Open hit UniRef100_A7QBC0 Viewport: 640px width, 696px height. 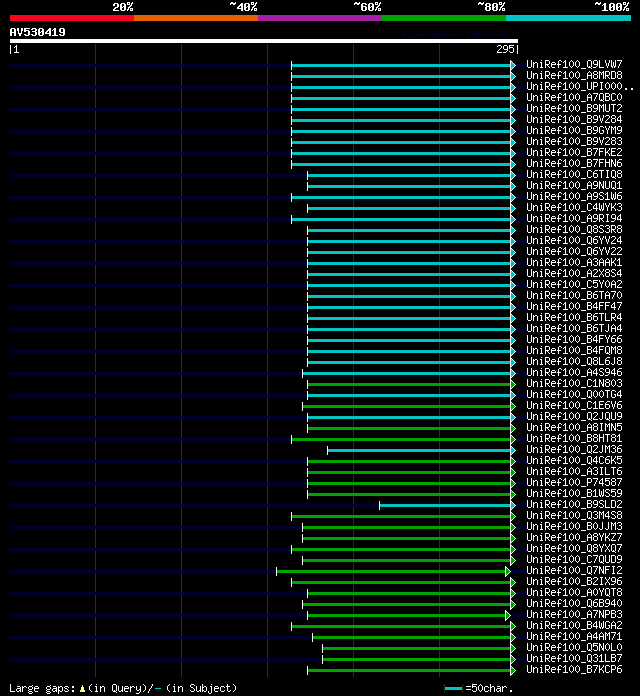pos(574,97)
